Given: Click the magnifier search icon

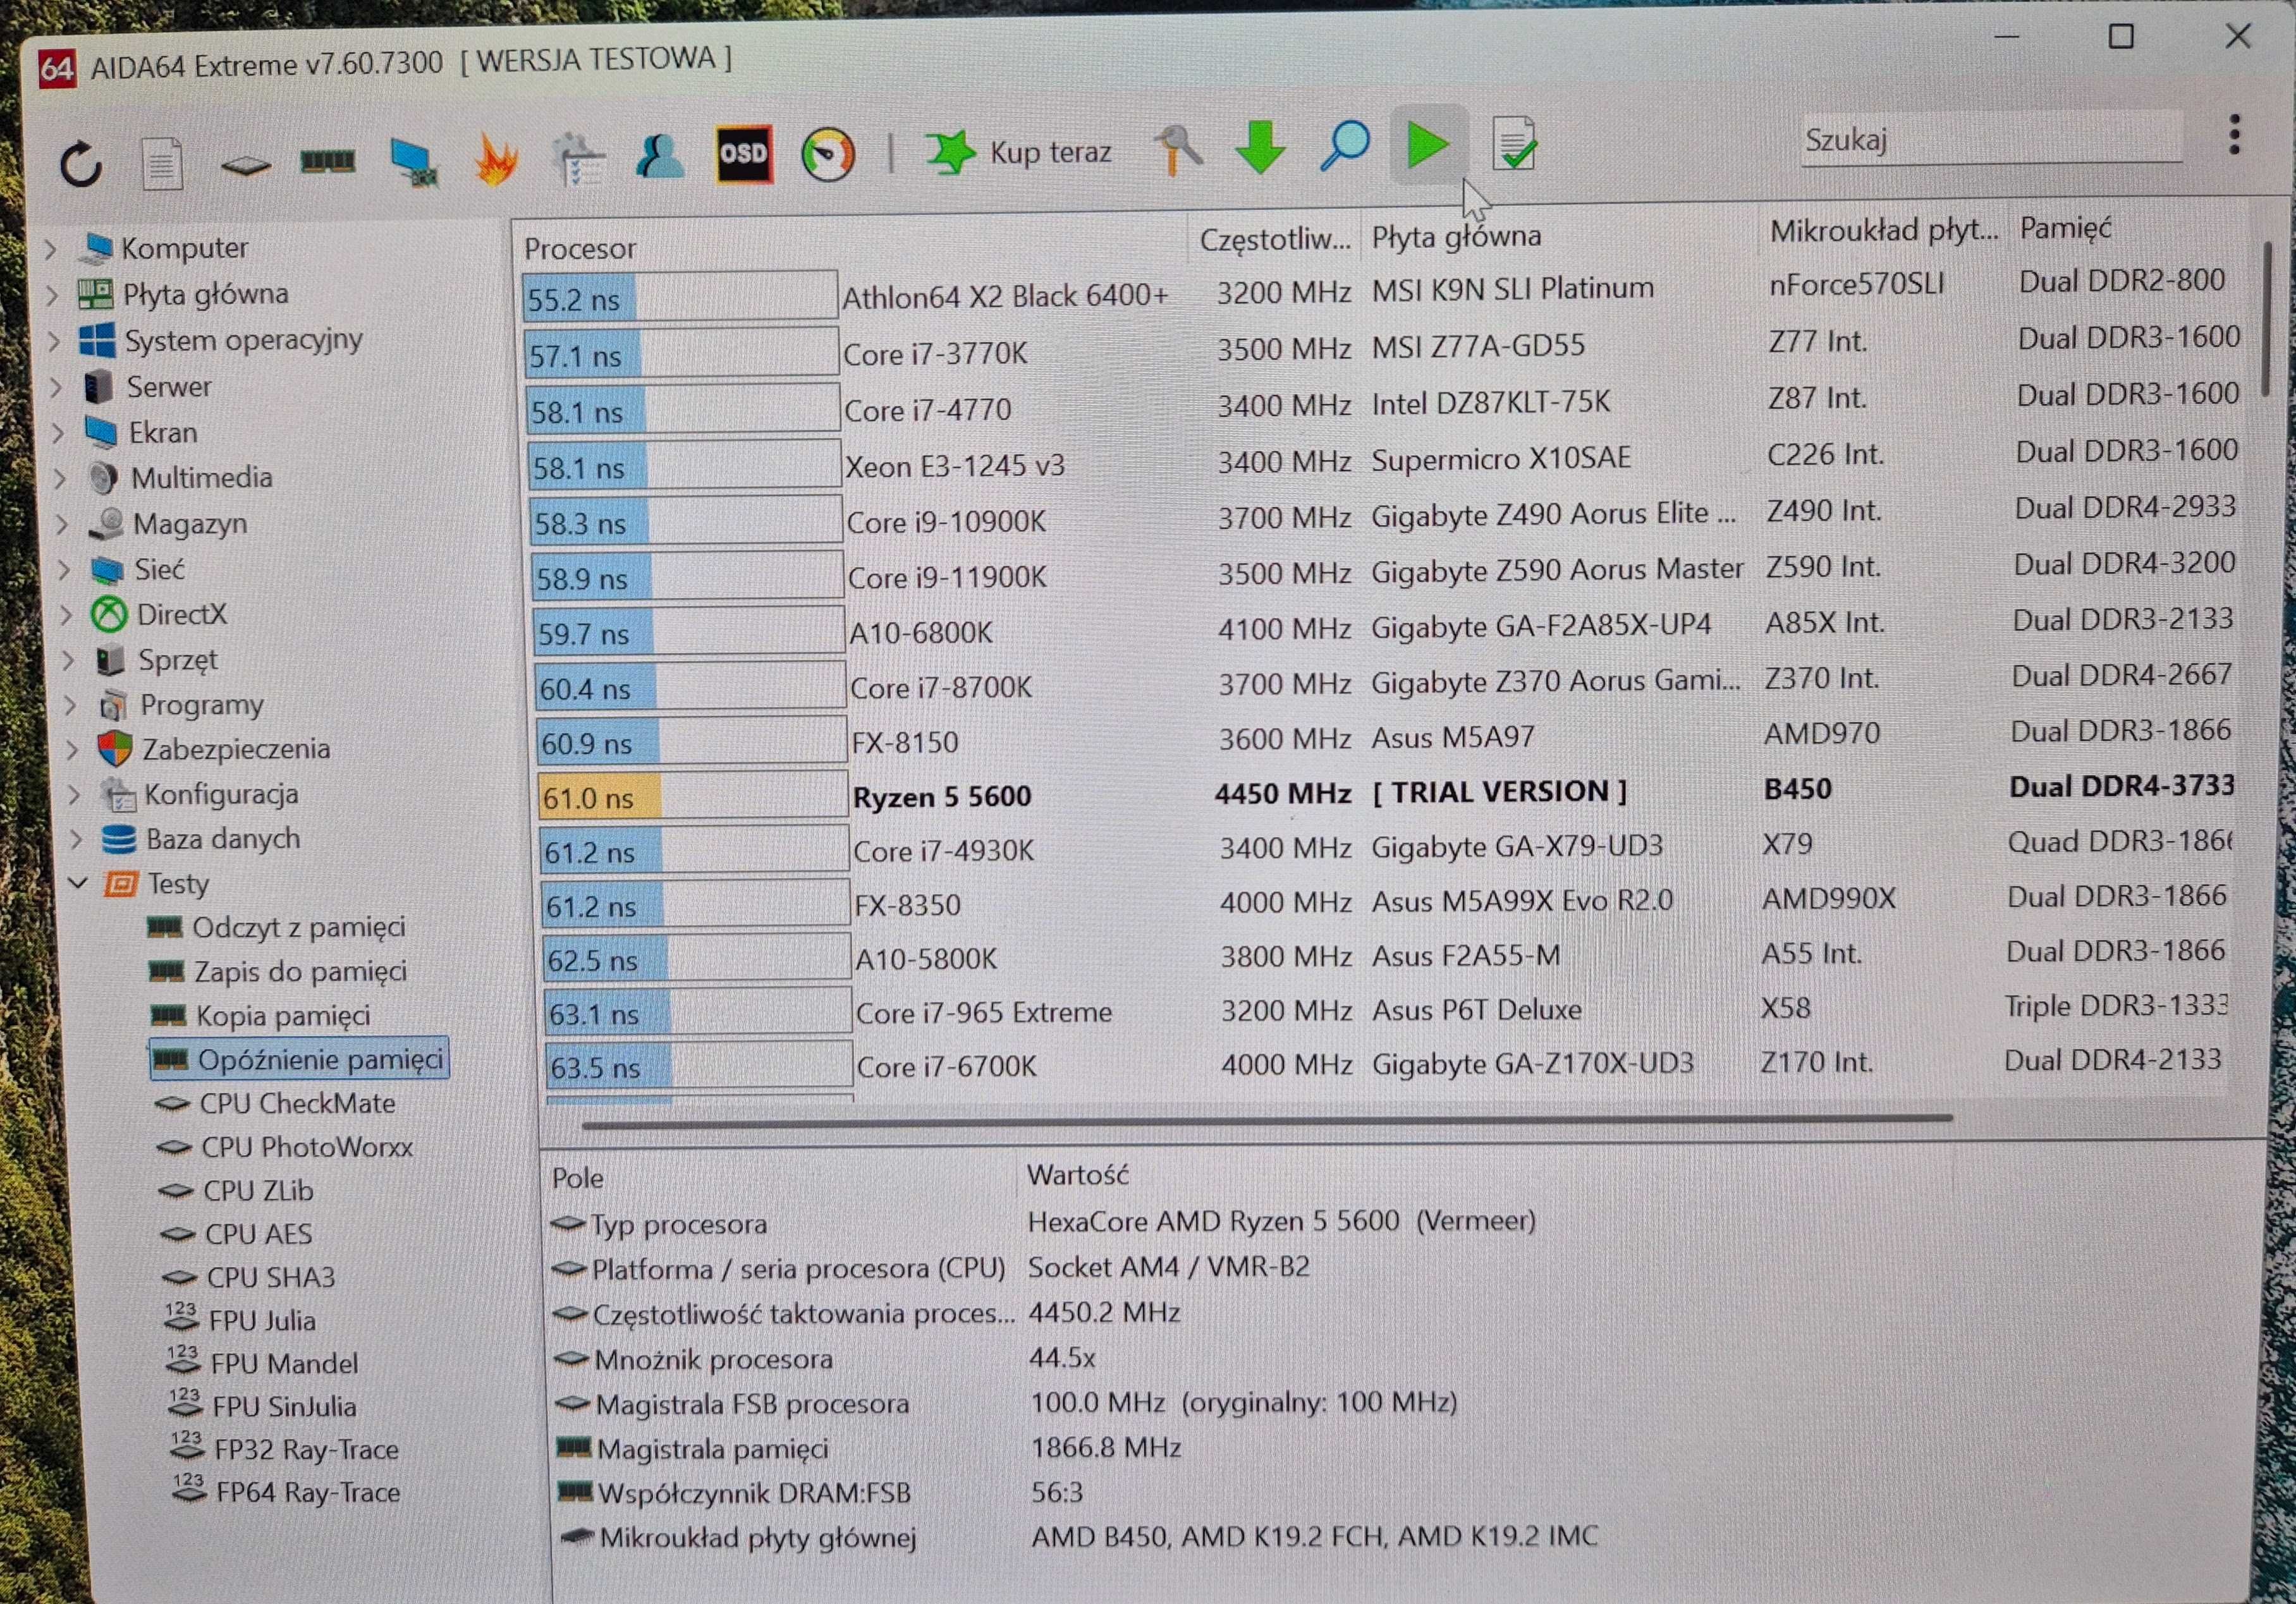Looking at the screenshot, I should point(1344,147).
